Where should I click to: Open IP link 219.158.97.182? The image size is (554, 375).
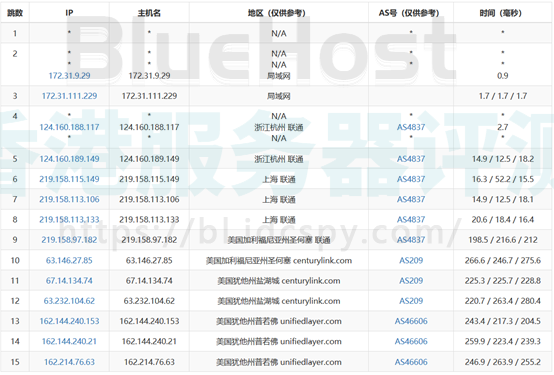[69, 240]
